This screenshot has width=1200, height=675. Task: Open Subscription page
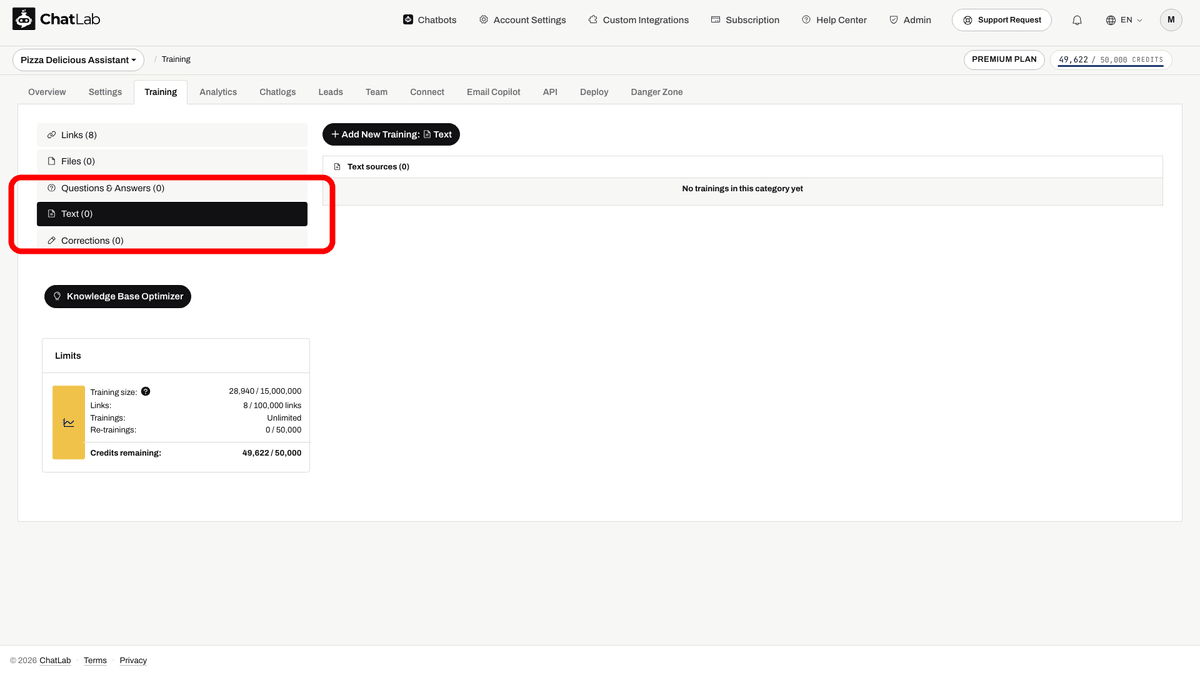coord(745,20)
